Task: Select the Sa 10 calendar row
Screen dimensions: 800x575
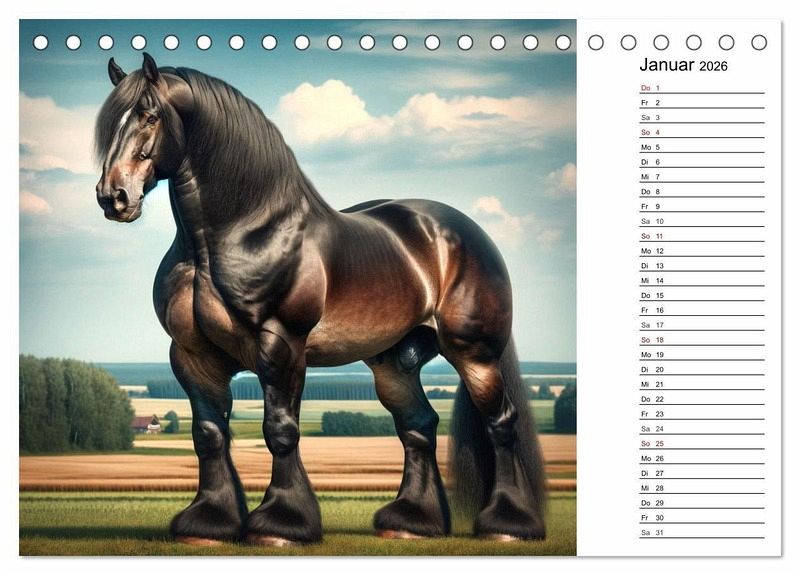Action: [700, 221]
